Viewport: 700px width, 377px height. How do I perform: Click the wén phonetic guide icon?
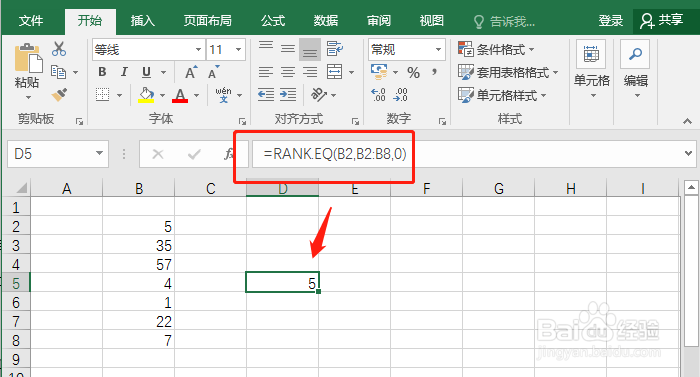tap(223, 95)
